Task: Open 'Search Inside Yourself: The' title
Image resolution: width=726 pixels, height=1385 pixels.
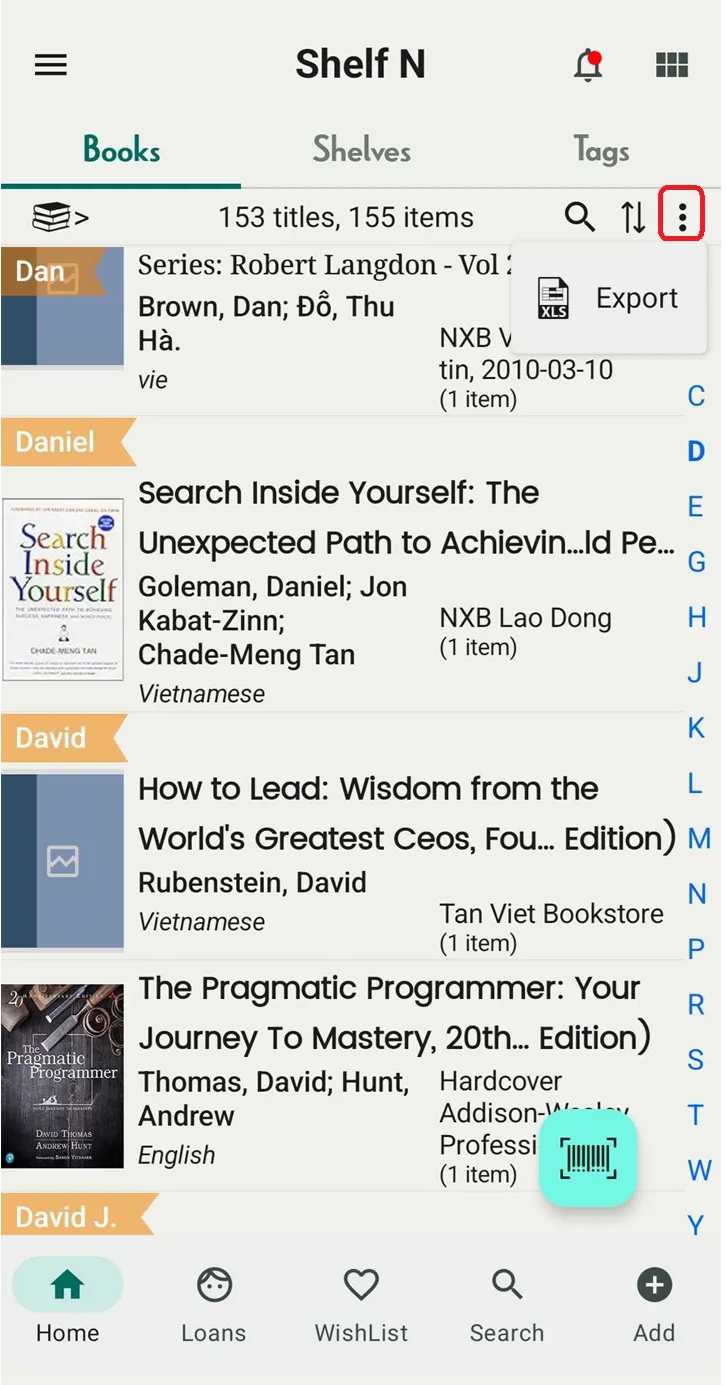Action: point(339,493)
